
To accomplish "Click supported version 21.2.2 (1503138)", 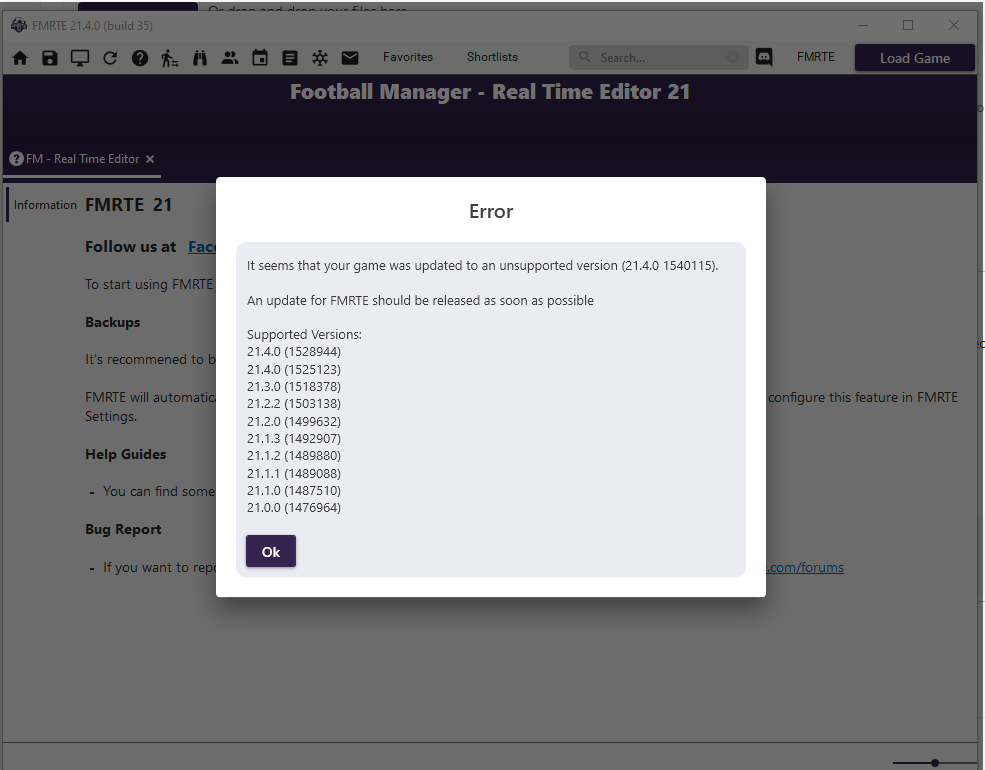I will pyautogui.click(x=294, y=404).
